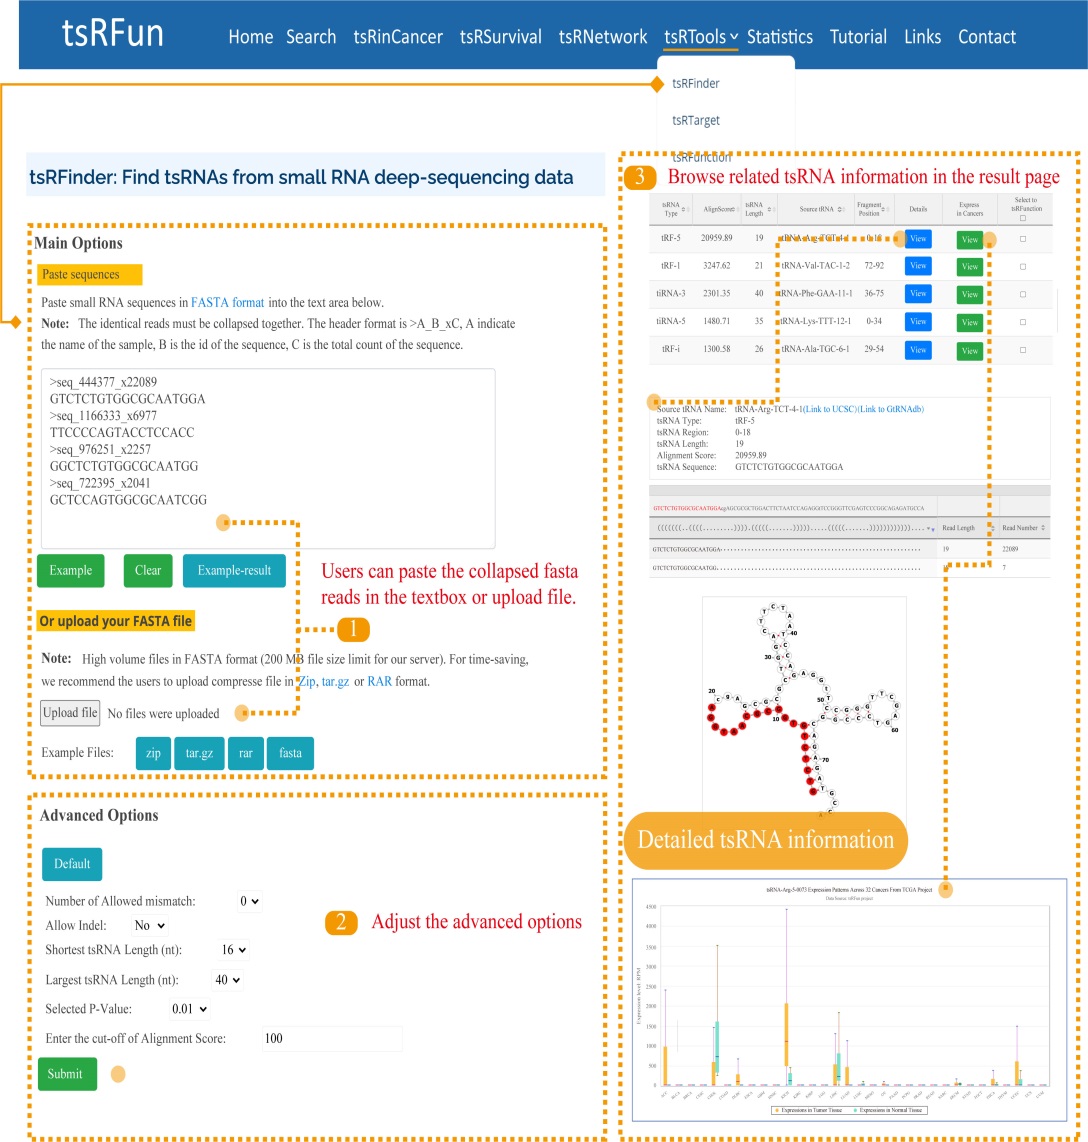Select the tiRNA-3 row checkbox

click(1022, 294)
